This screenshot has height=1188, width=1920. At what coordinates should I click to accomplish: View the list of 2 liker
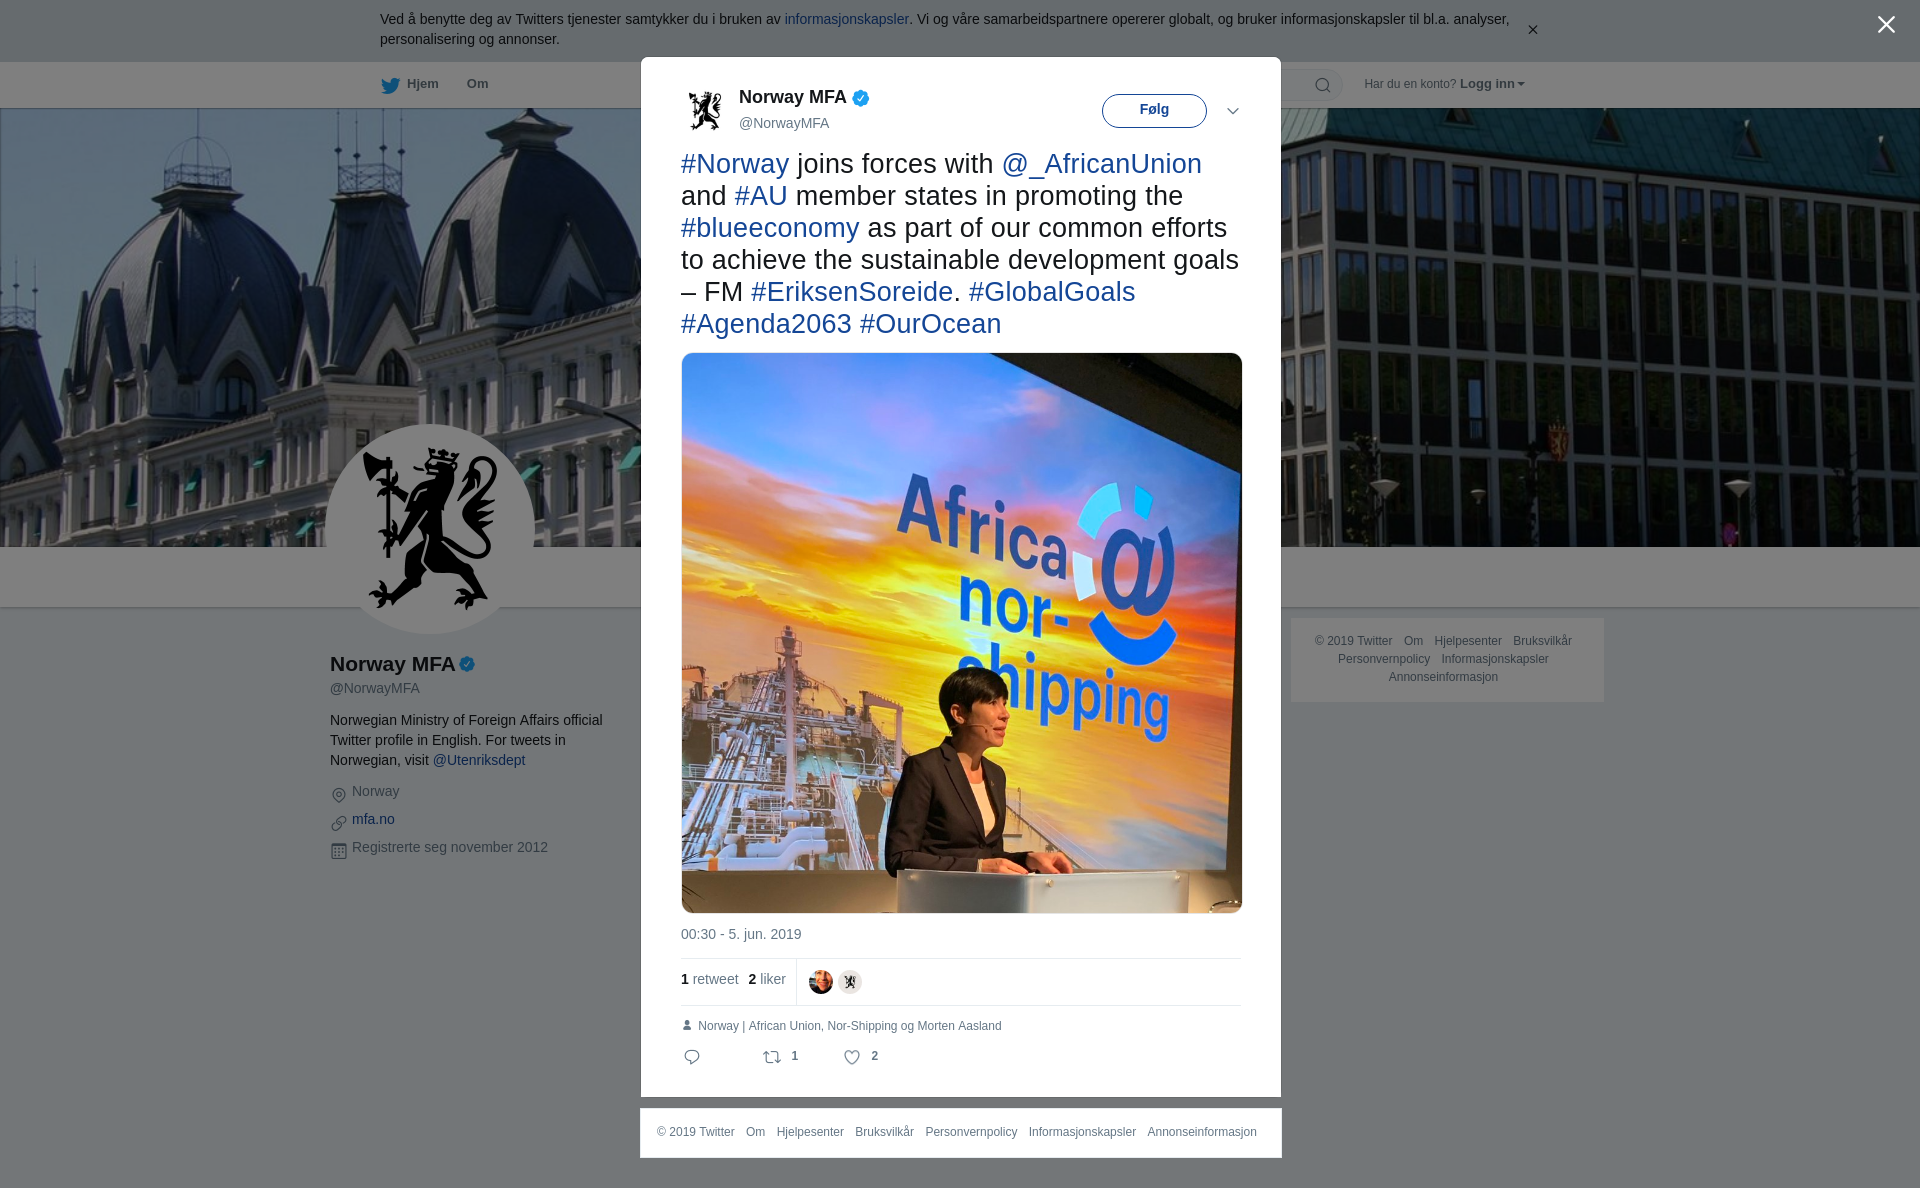point(767,979)
